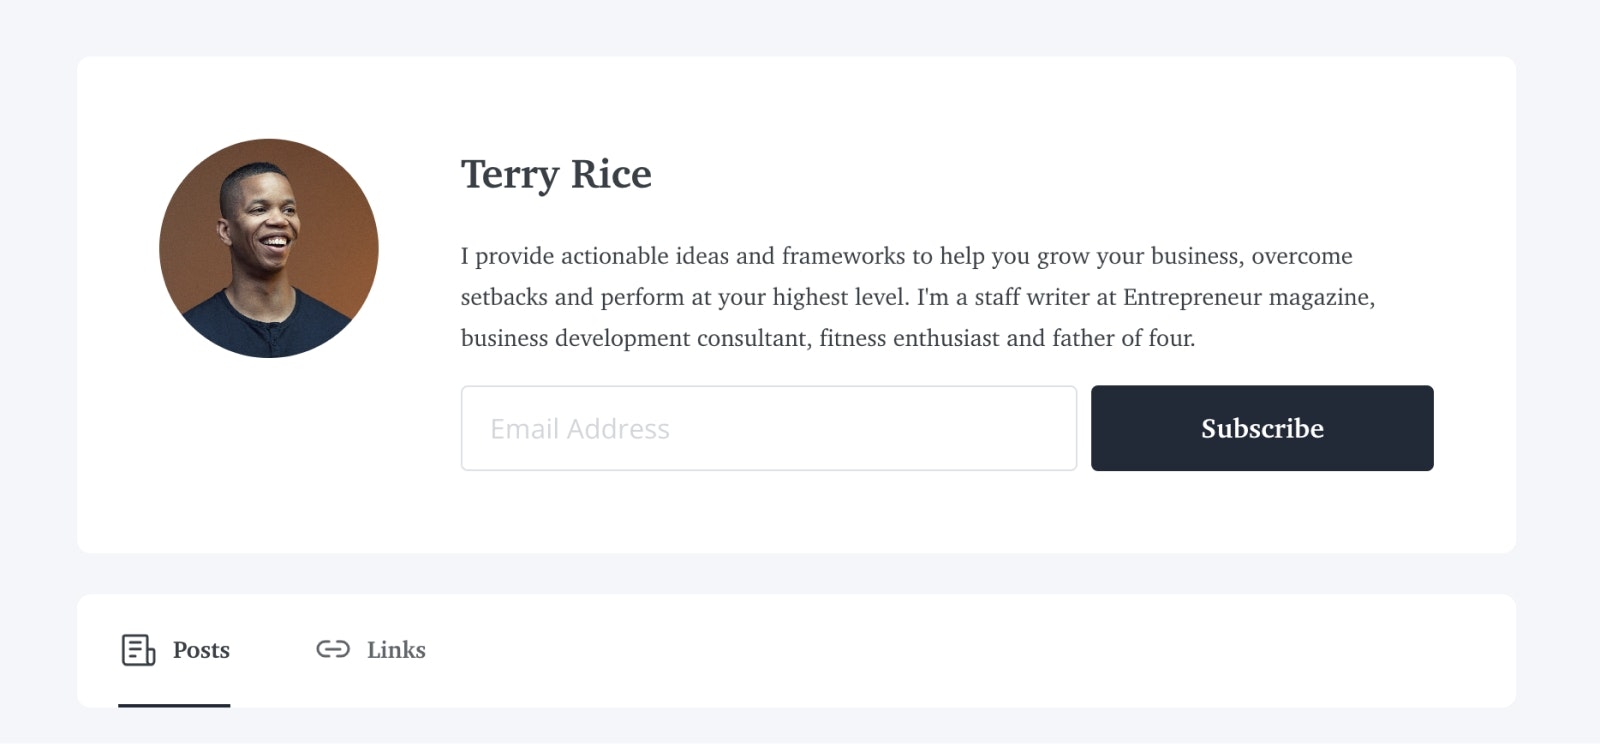Image resolution: width=1600 pixels, height=744 pixels.
Task: Focus the Email Address input field
Action: click(x=768, y=428)
